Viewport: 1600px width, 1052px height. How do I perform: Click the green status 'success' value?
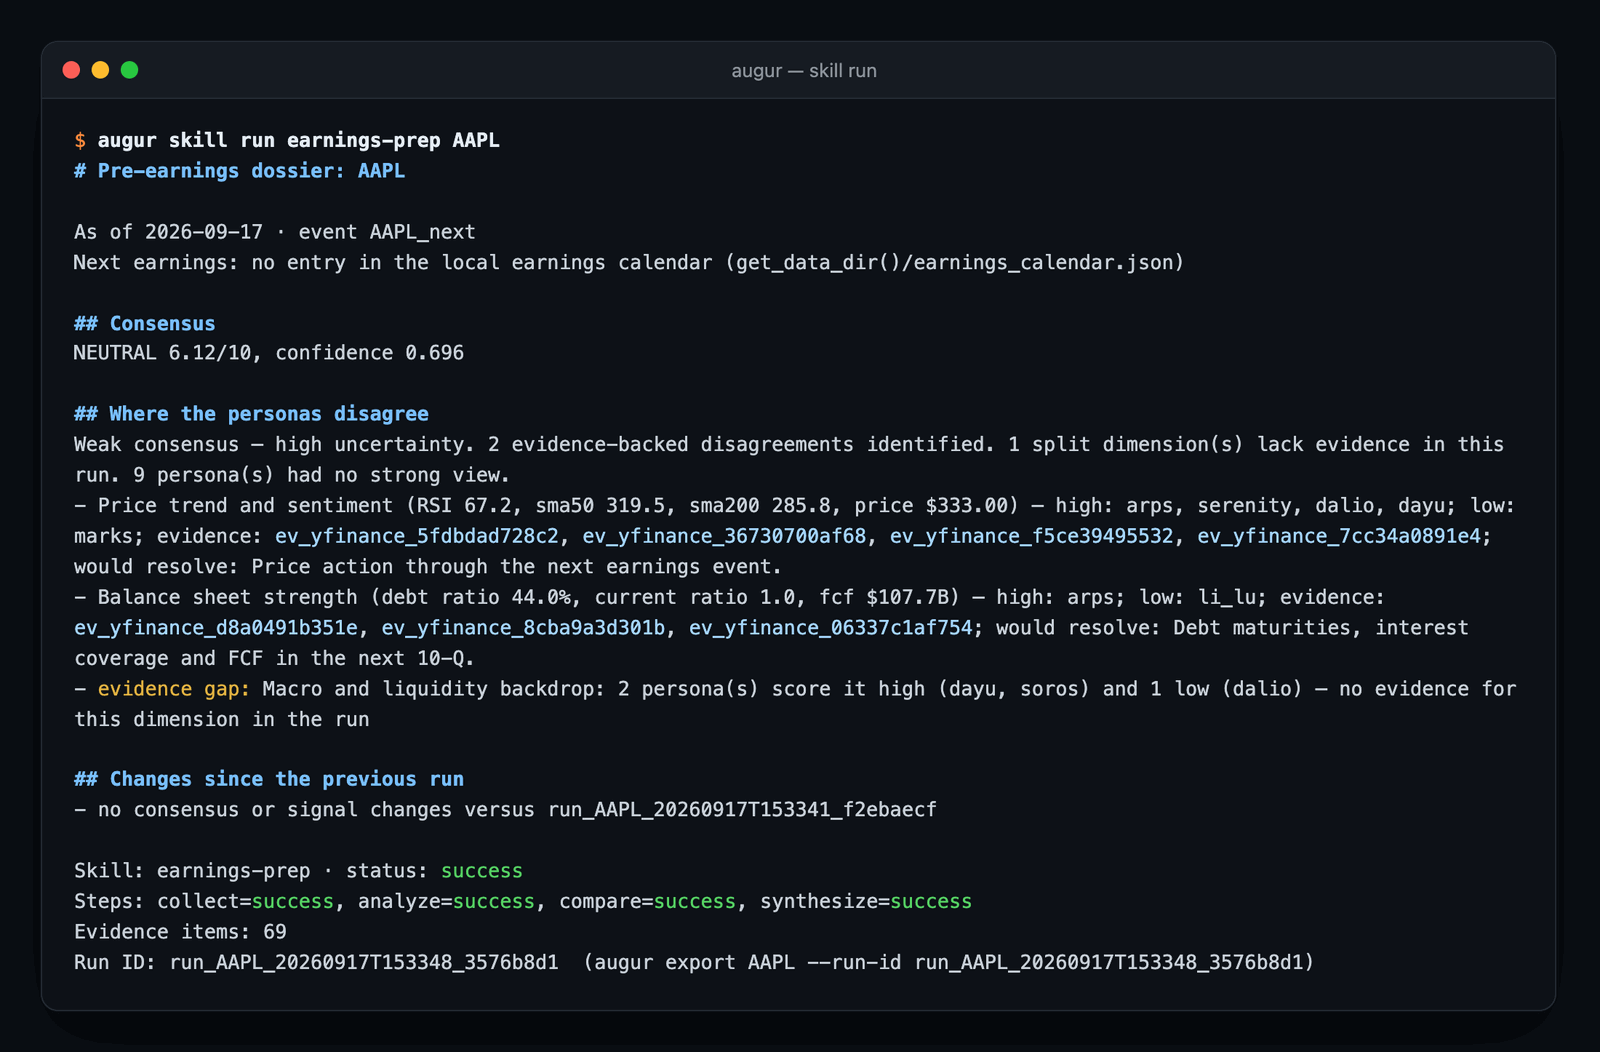tap(482, 871)
